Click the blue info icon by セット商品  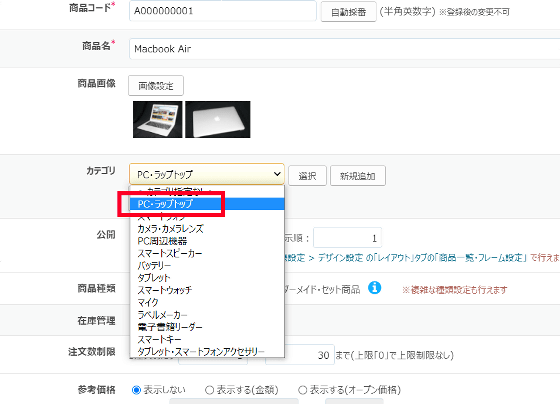coord(374,288)
